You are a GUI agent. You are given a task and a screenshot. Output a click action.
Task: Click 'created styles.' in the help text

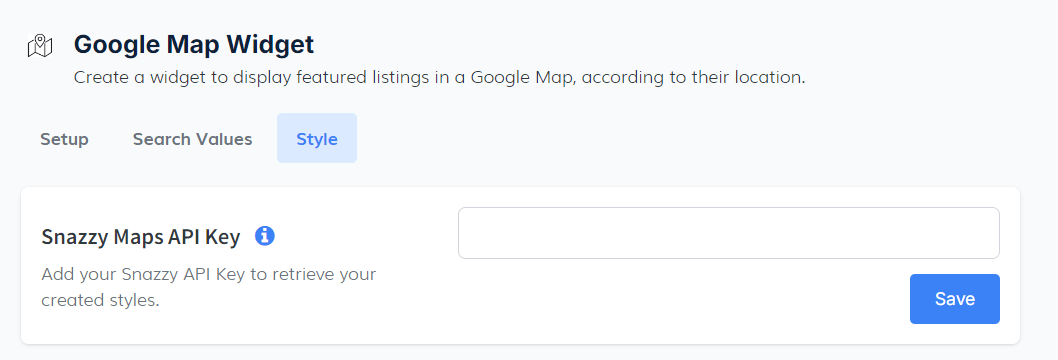pyautogui.click(x=101, y=300)
